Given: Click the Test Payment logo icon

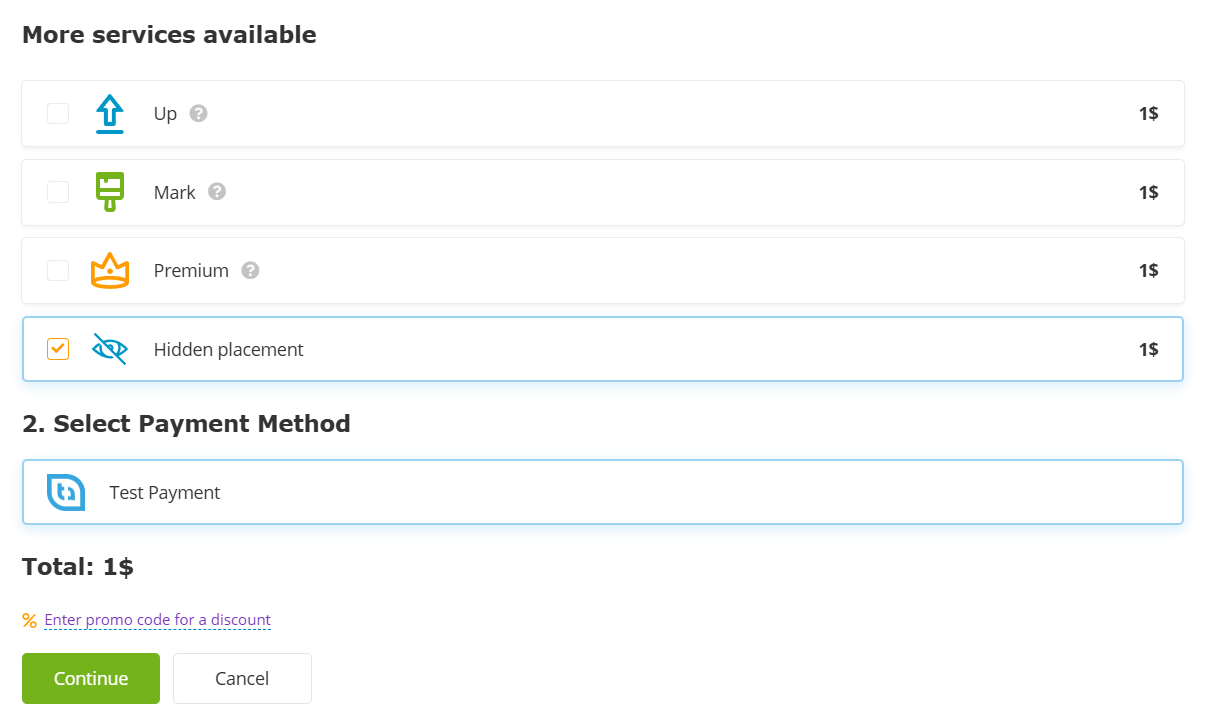Looking at the screenshot, I should 66,492.
